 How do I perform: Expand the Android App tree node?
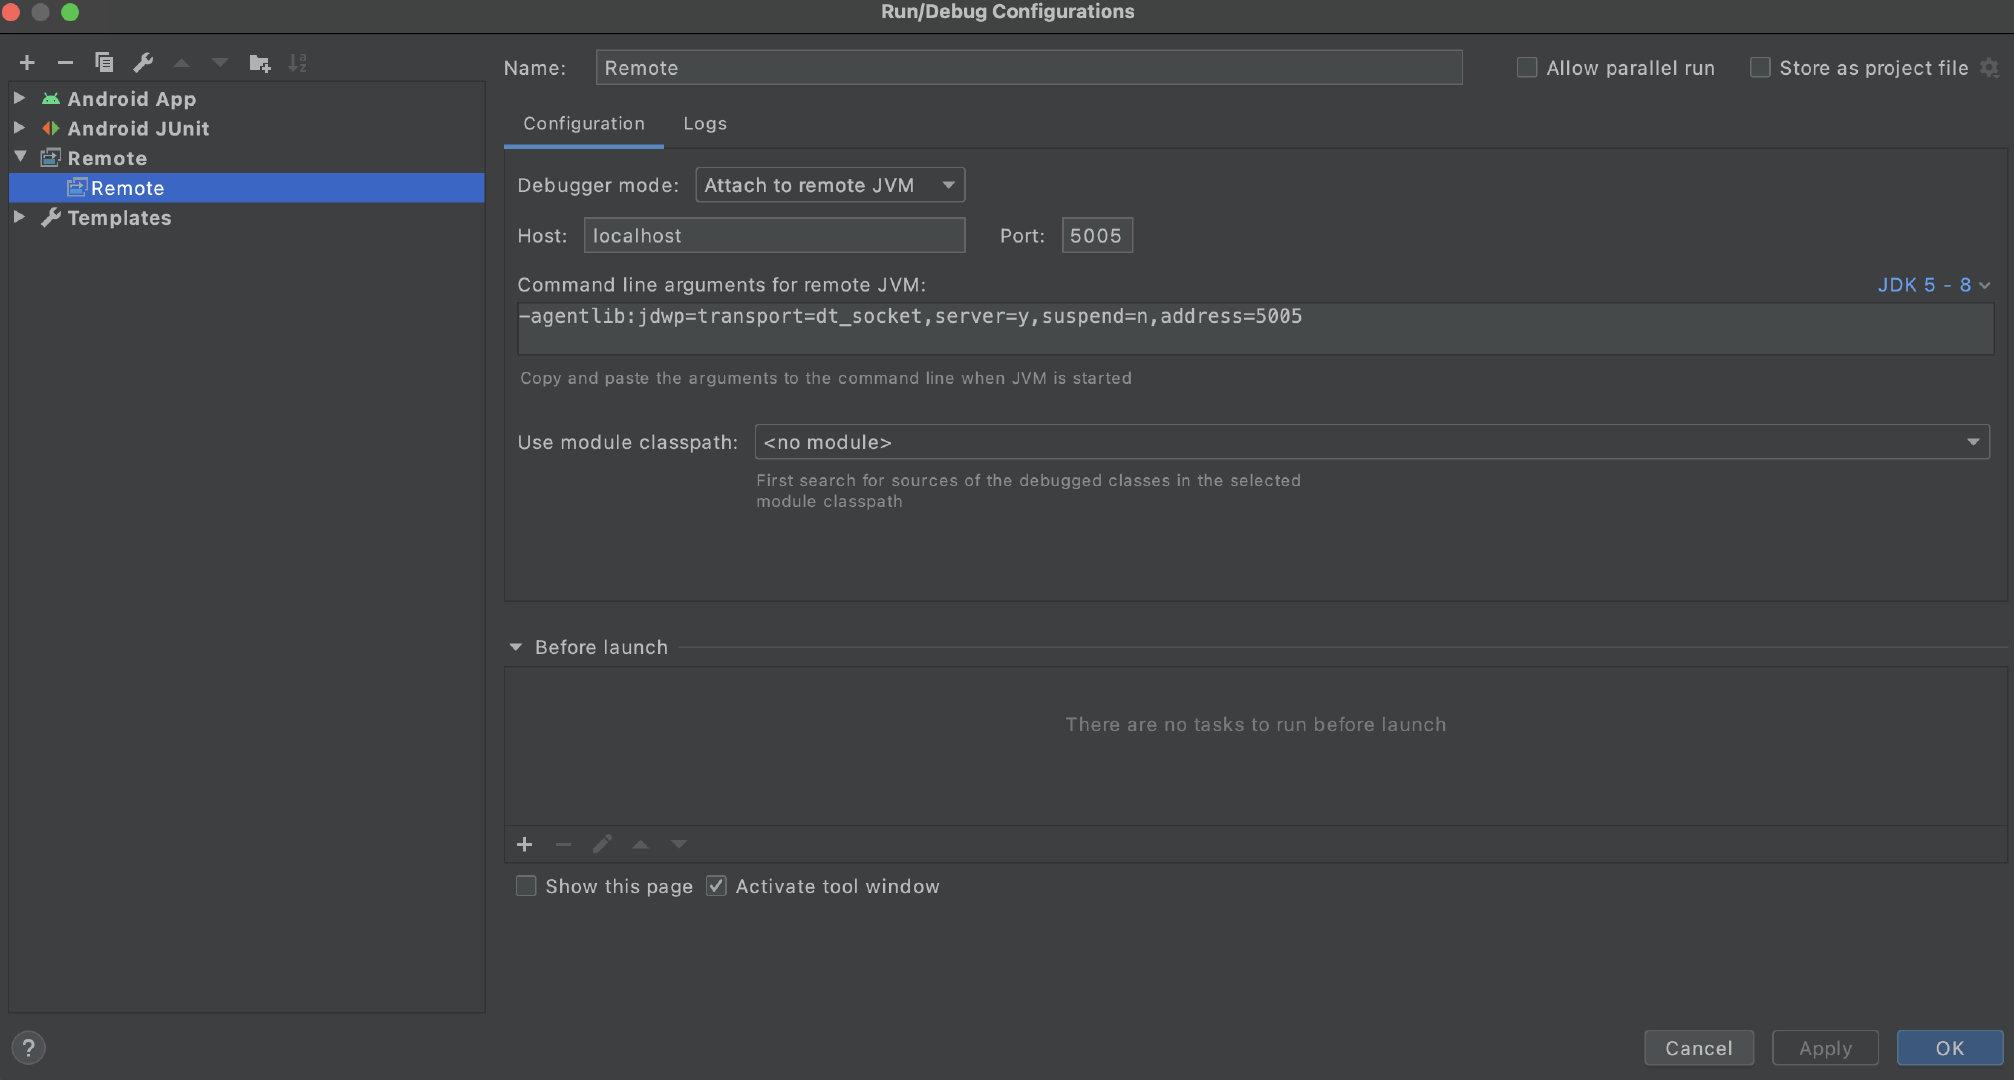click(19, 98)
